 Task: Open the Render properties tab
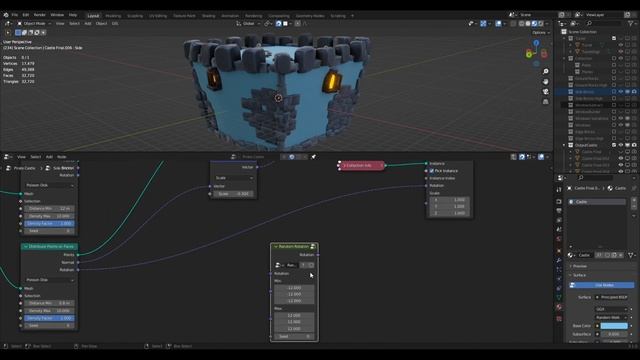(559, 202)
